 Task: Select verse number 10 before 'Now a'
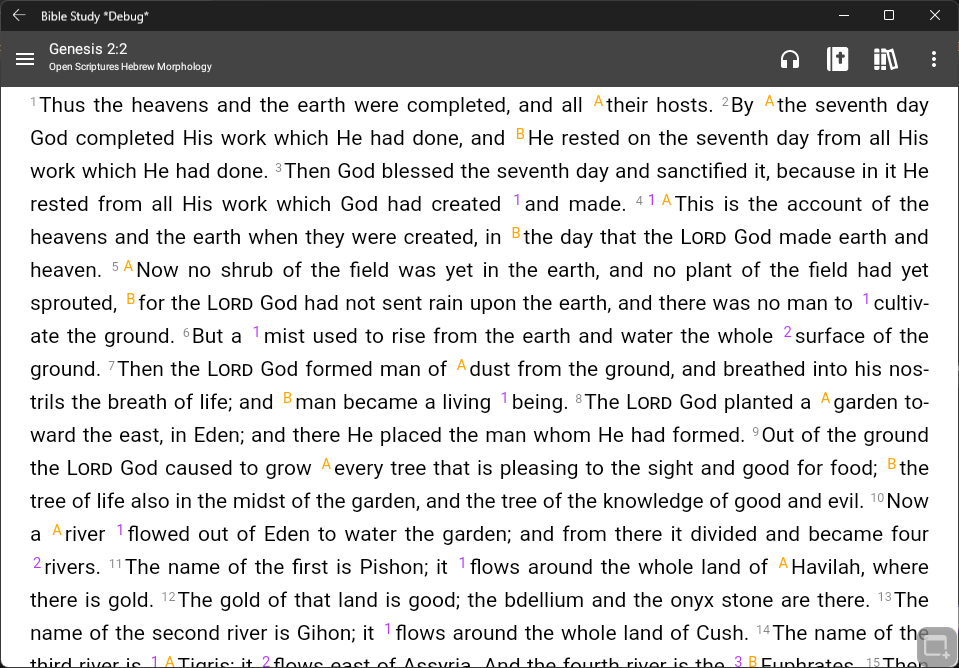[x=878, y=498]
